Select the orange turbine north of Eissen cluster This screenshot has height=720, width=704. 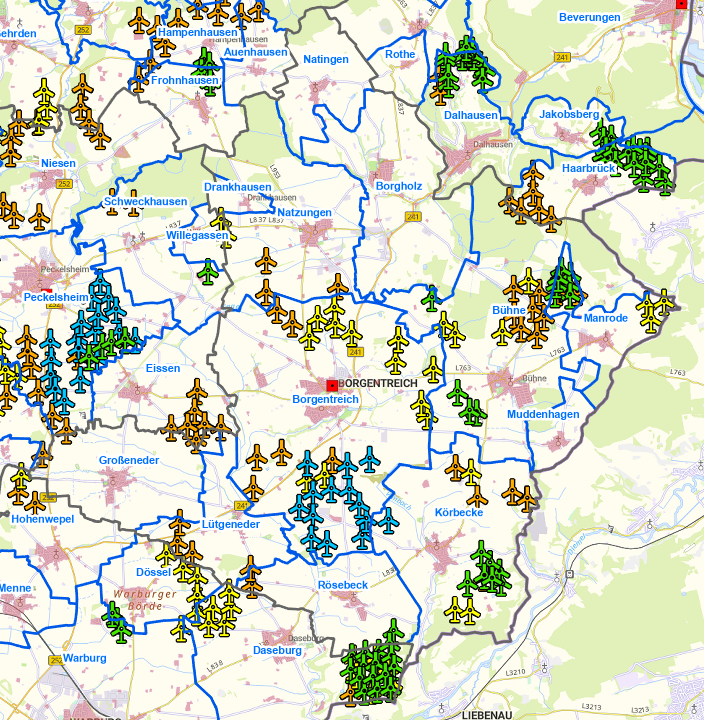click(x=197, y=391)
